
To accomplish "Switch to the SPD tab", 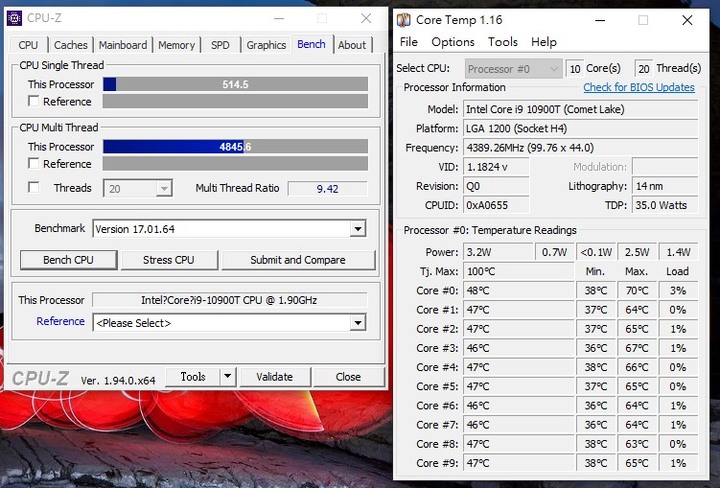I will pyautogui.click(x=220, y=45).
